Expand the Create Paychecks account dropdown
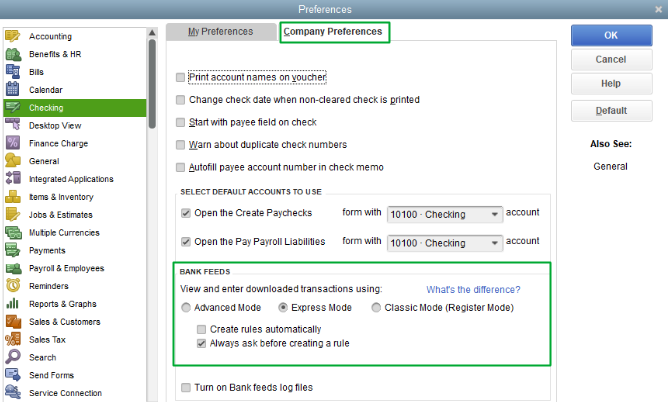The height and width of the screenshot is (402, 668). point(495,213)
